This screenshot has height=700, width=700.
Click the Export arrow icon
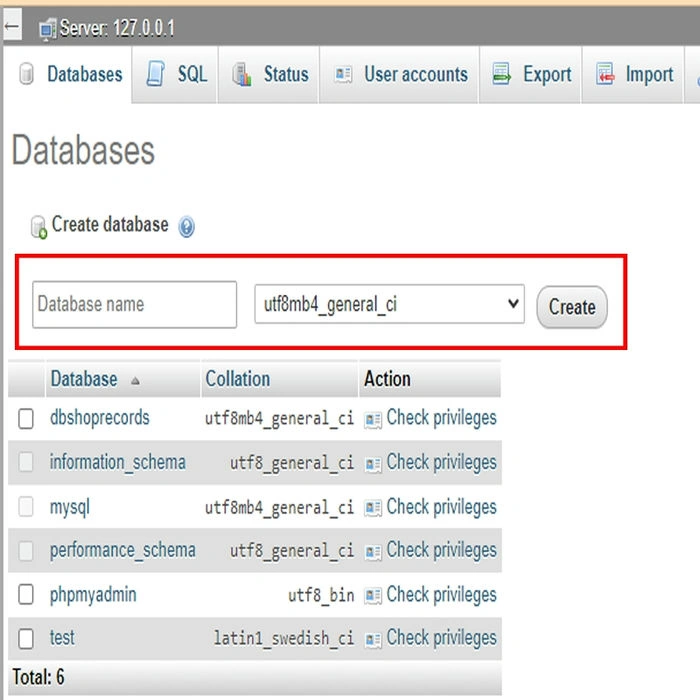501,74
